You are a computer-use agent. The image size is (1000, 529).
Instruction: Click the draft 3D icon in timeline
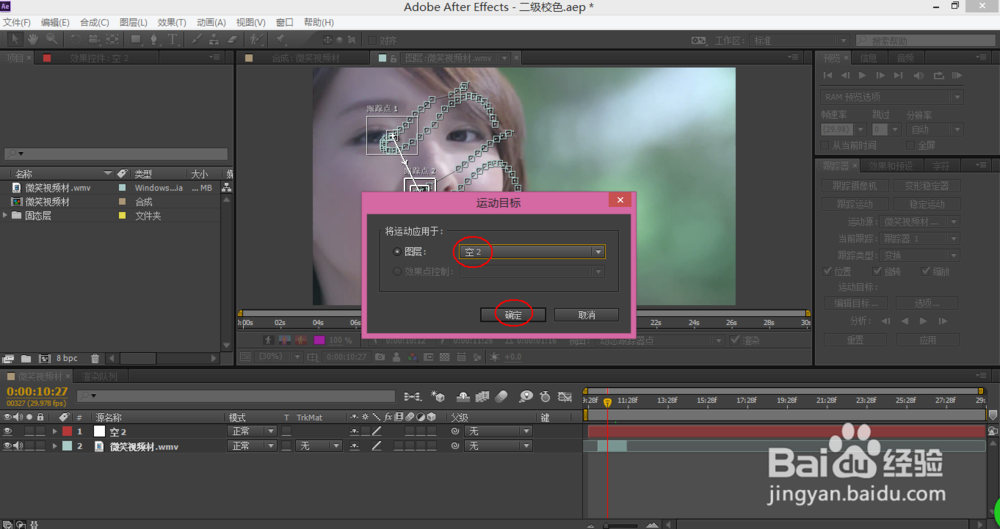(x=438, y=396)
